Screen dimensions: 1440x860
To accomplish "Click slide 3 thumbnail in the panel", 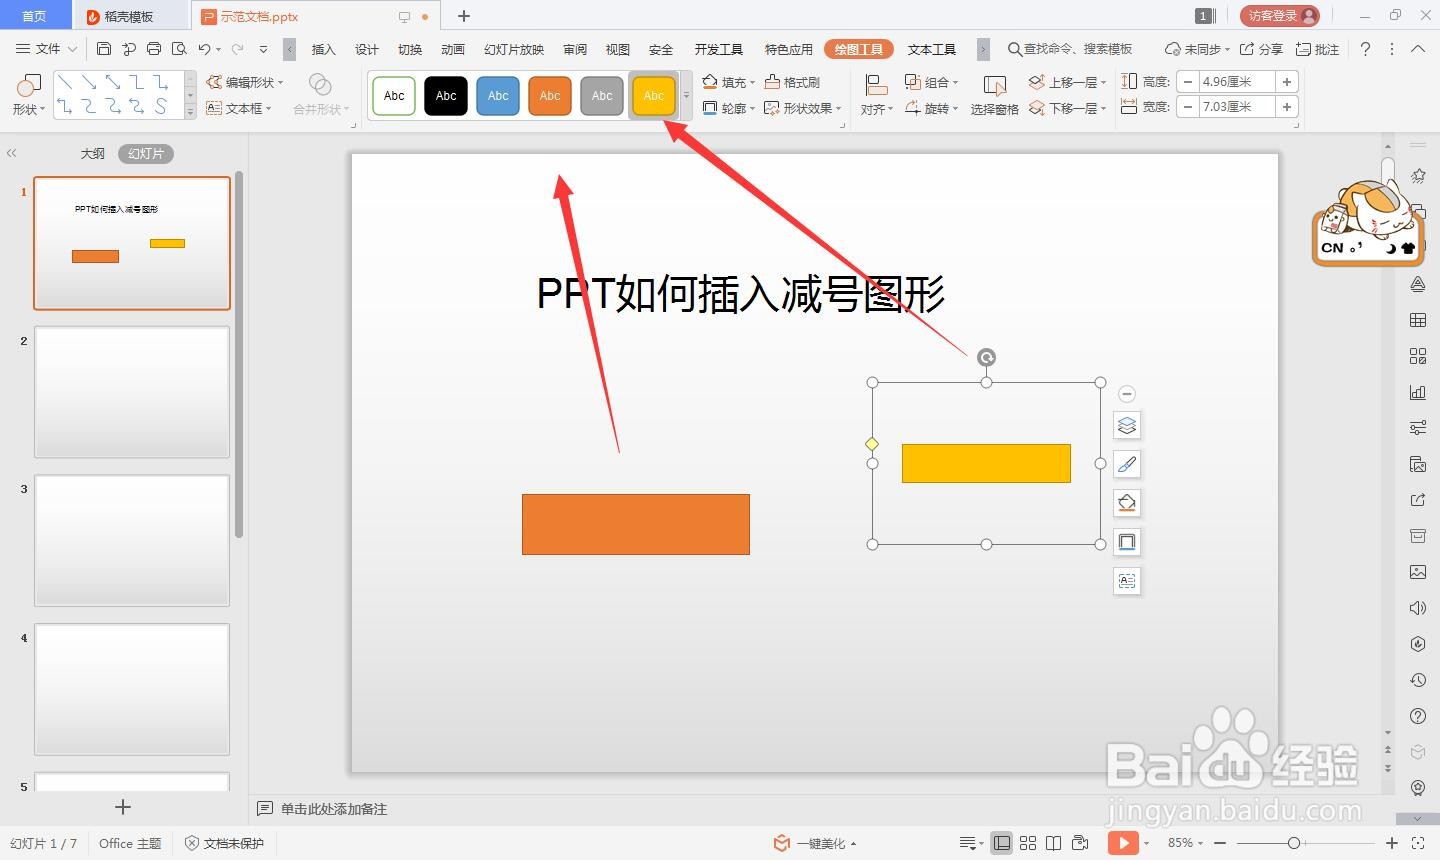I will tap(131, 541).
